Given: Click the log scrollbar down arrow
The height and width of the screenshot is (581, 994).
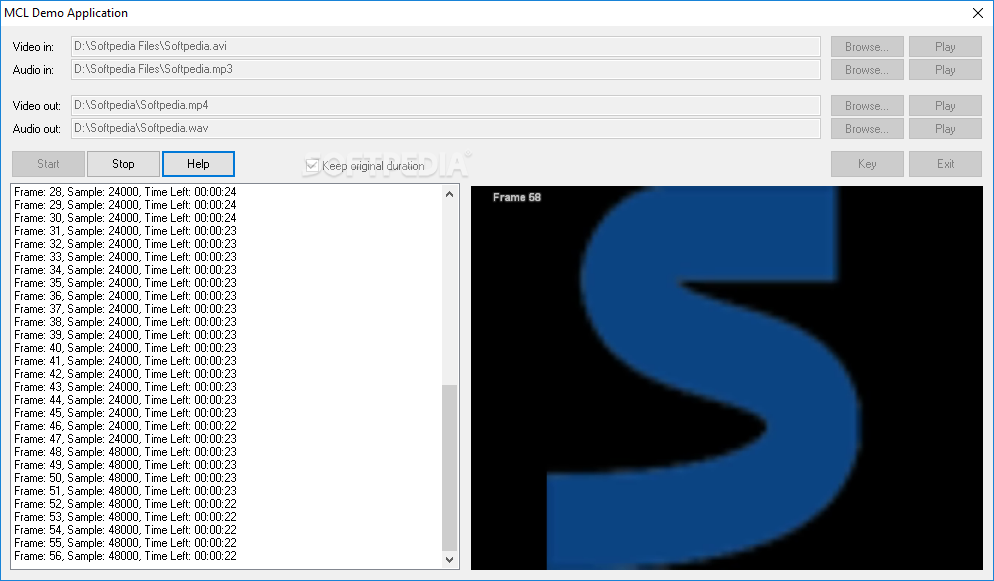Looking at the screenshot, I should click(x=449, y=559).
